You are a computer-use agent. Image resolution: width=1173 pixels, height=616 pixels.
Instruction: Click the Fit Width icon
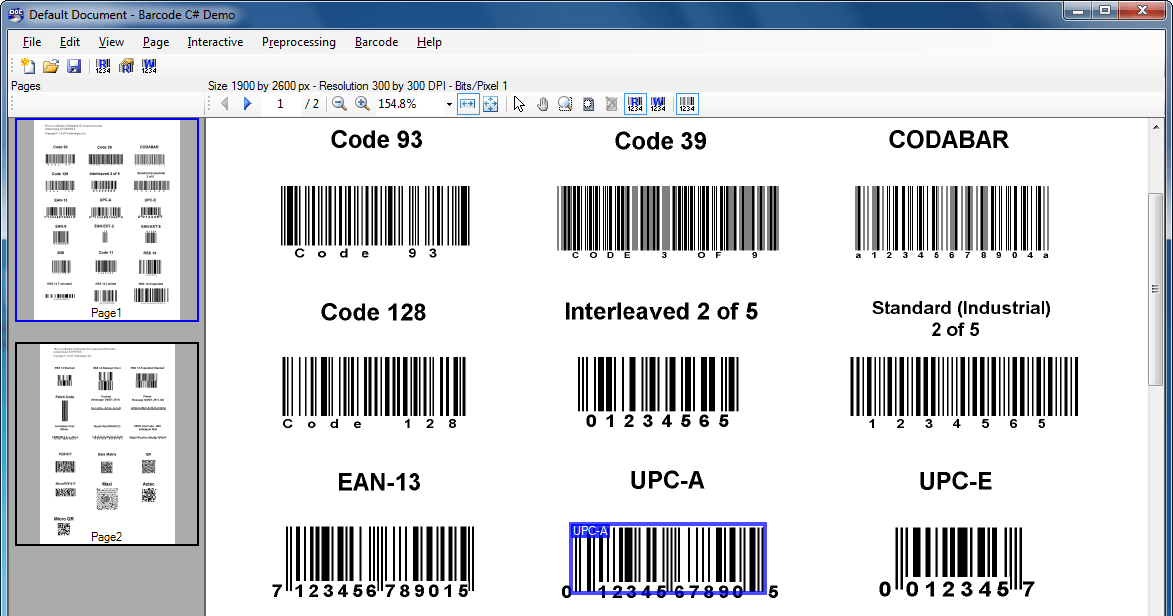pyautogui.click(x=467, y=103)
